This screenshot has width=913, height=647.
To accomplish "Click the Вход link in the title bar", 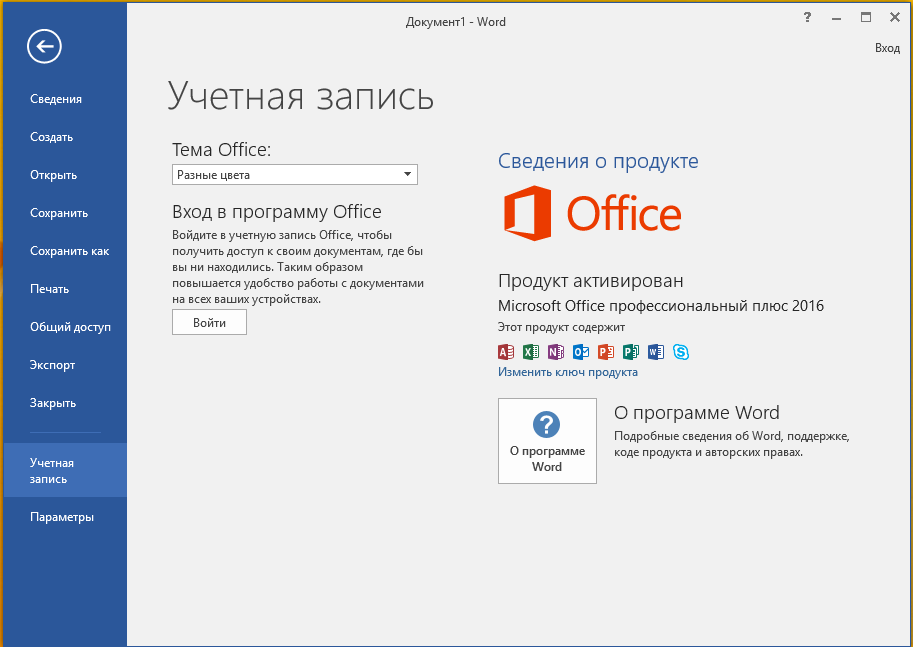I will point(887,47).
